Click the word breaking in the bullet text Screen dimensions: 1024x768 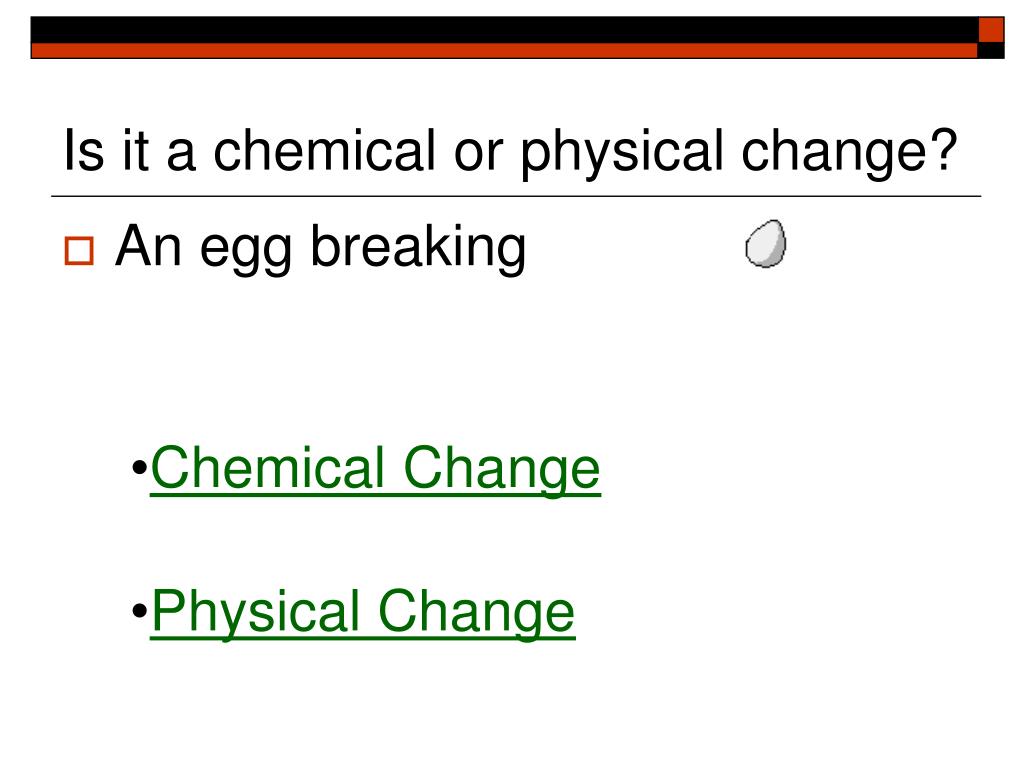(x=418, y=247)
